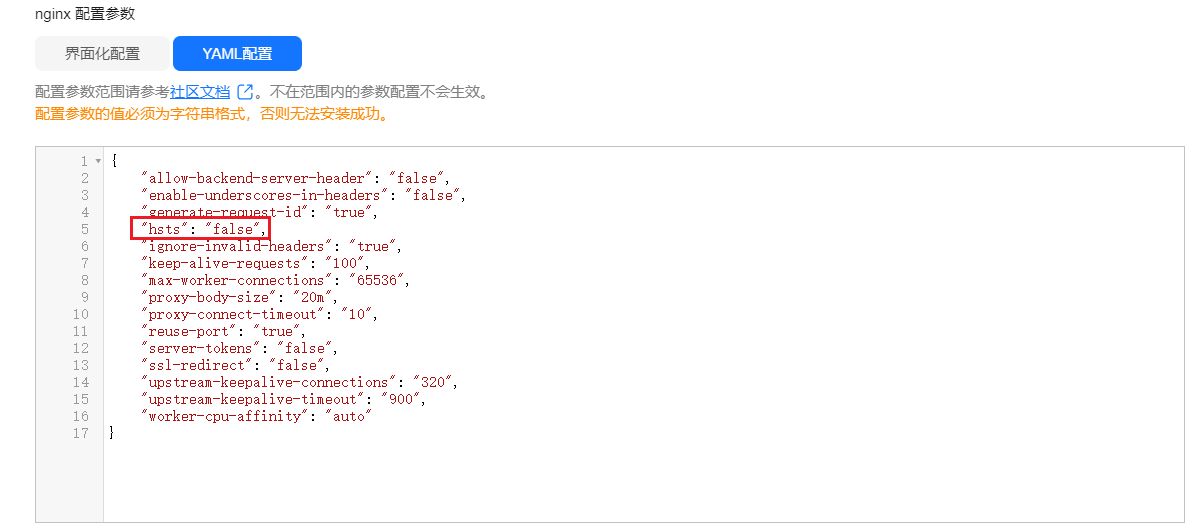
Task: Click the ignore-invalid-headers line
Action: [x=271, y=246]
